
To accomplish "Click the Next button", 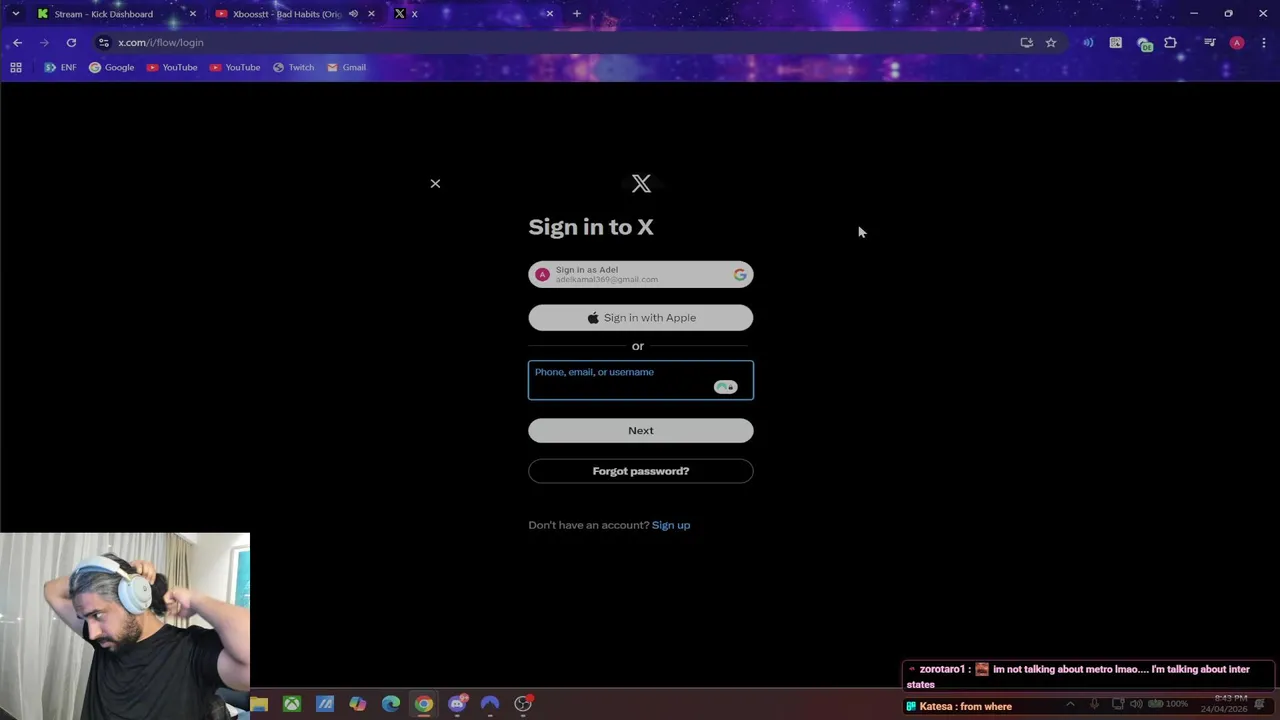I will (x=641, y=431).
